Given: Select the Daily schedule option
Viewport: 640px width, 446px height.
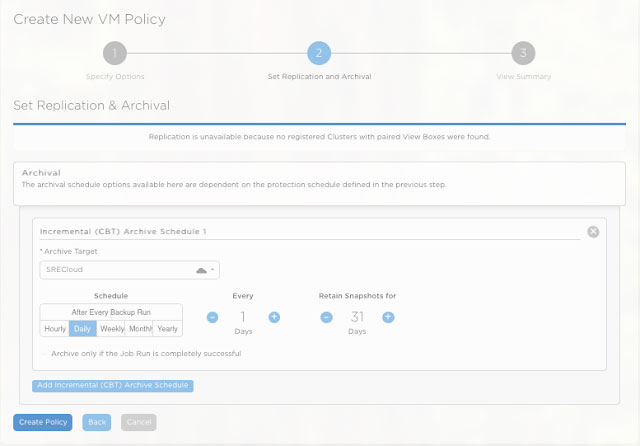Looking at the screenshot, I should click(x=82, y=329).
